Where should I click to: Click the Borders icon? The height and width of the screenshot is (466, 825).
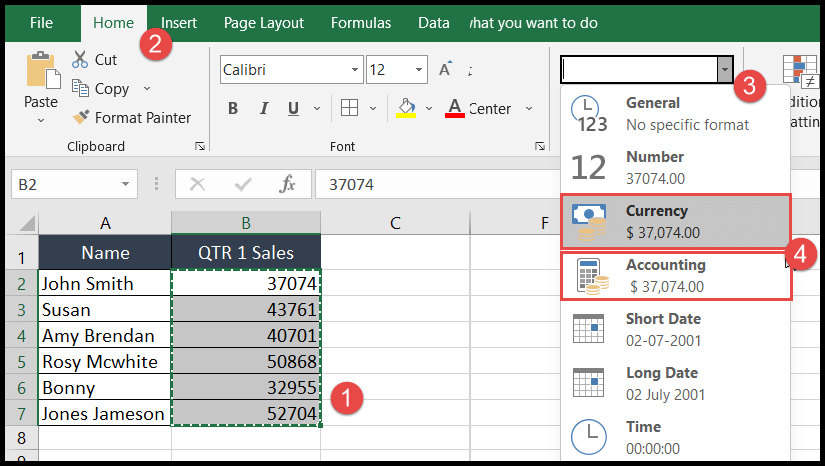349,108
